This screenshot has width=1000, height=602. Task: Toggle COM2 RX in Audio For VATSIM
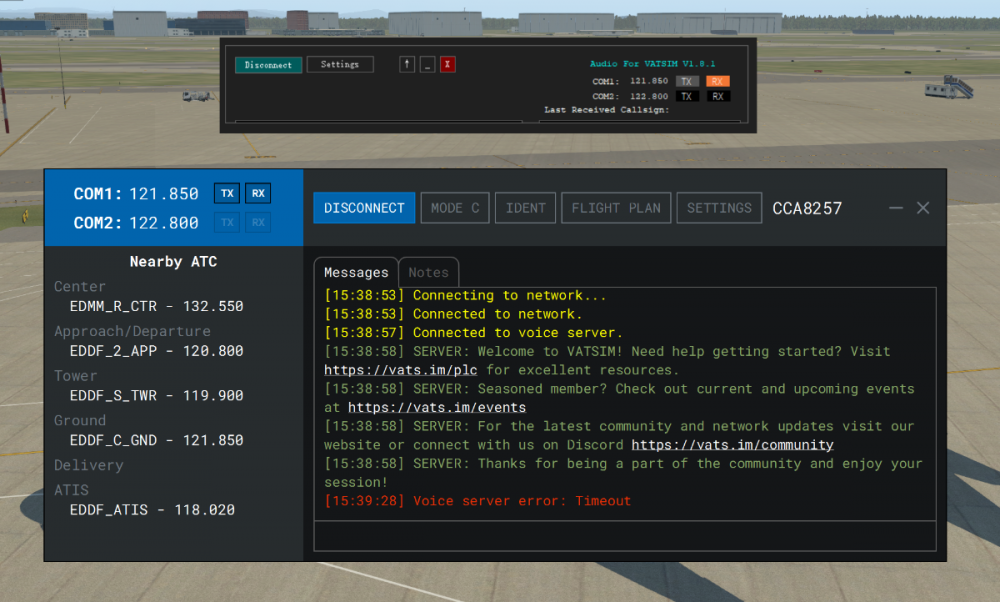click(718, 96)
